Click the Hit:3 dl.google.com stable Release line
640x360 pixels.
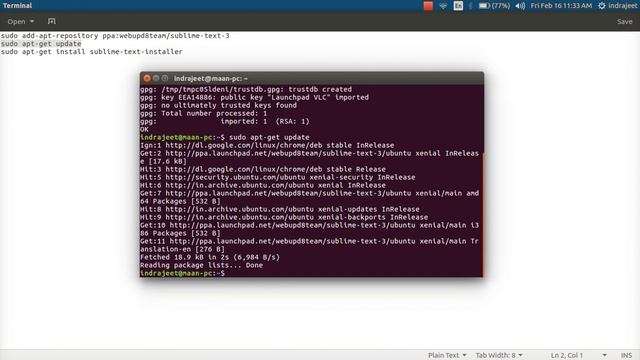point(262,169)
